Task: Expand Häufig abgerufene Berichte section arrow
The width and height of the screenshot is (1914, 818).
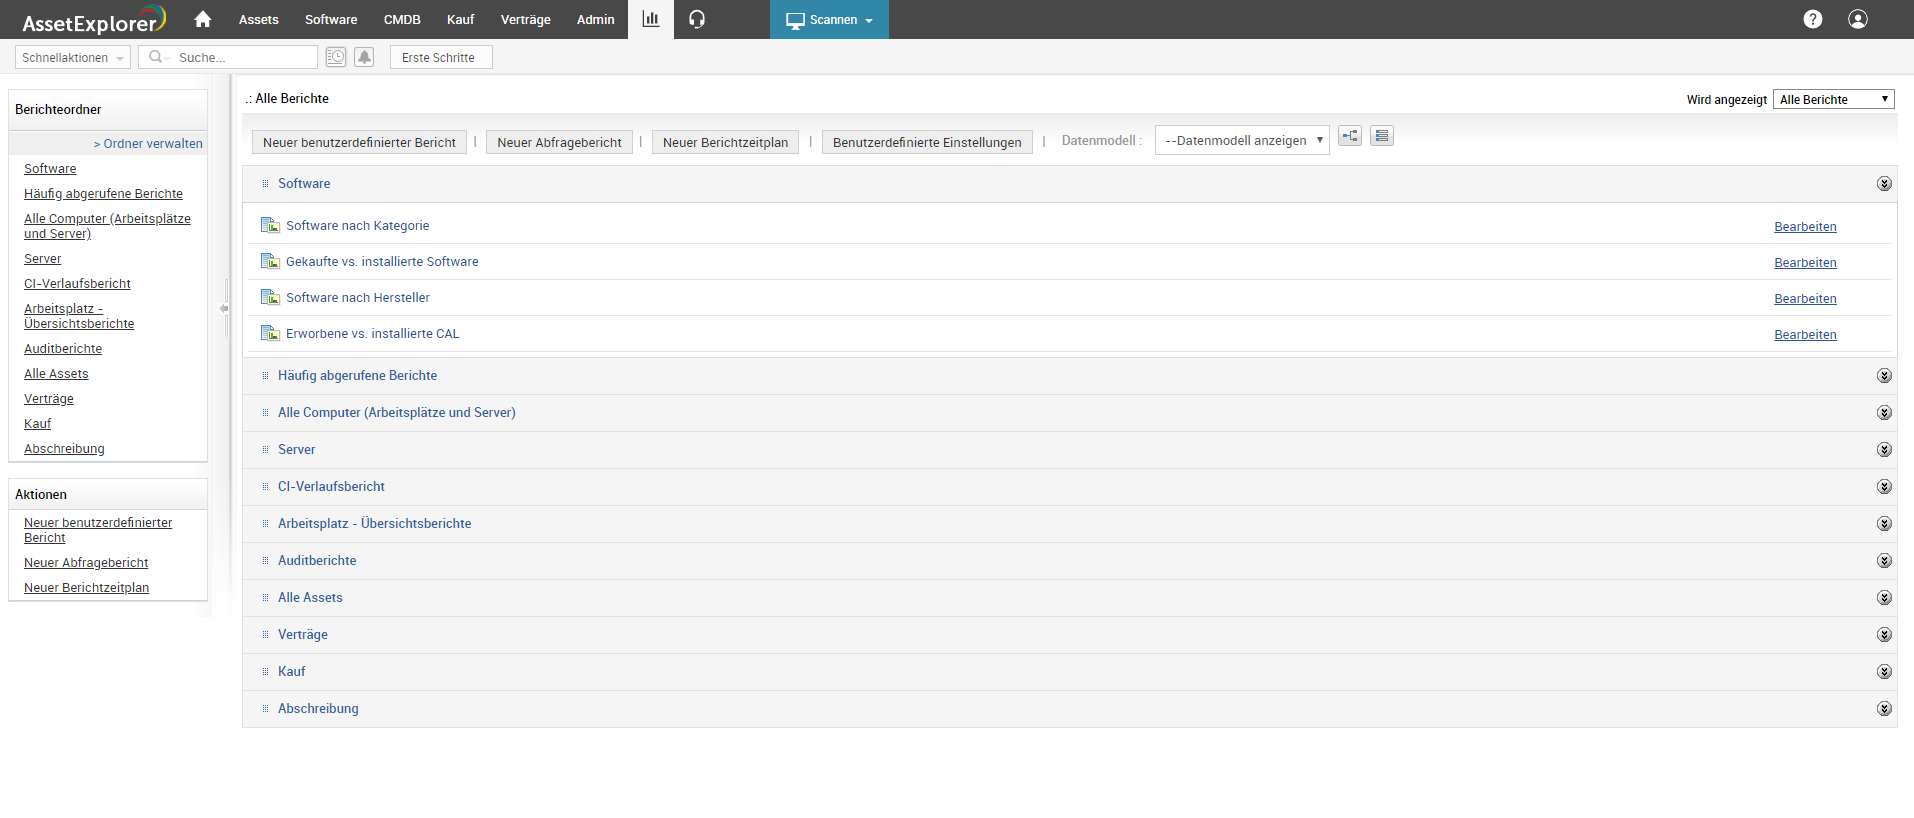Action: [1884, 376]
